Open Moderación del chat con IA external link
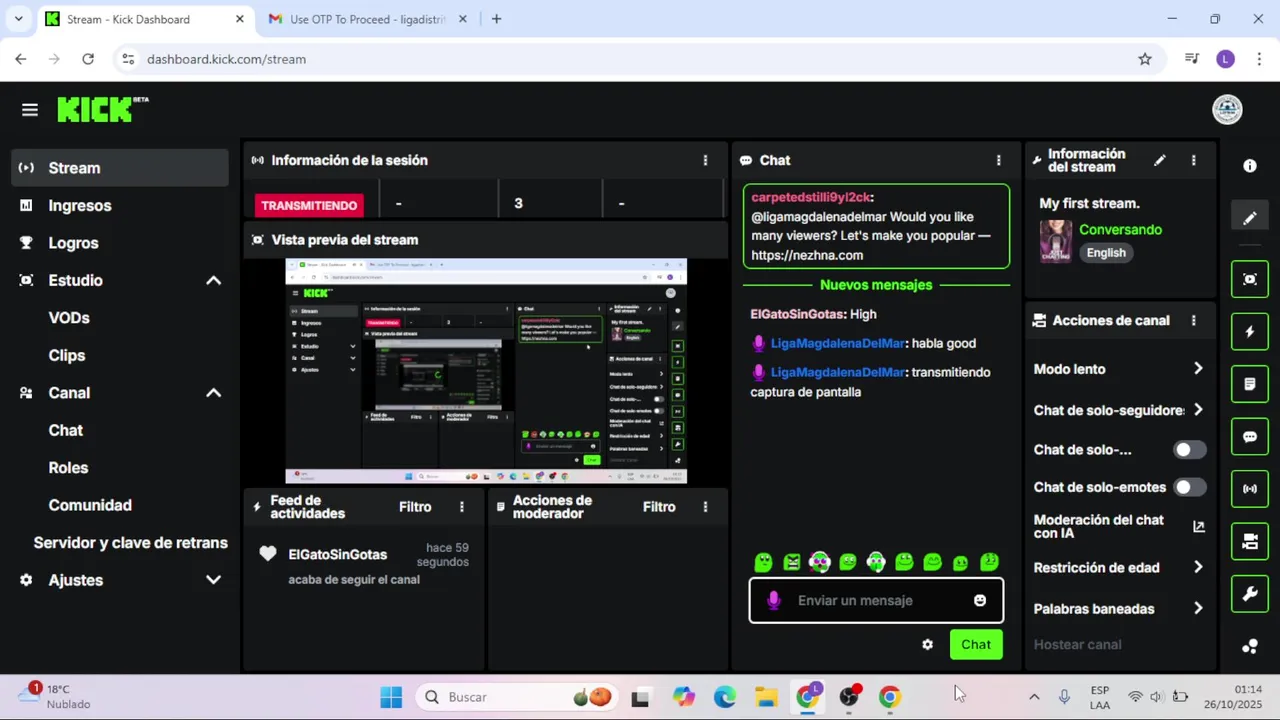 1198,526
